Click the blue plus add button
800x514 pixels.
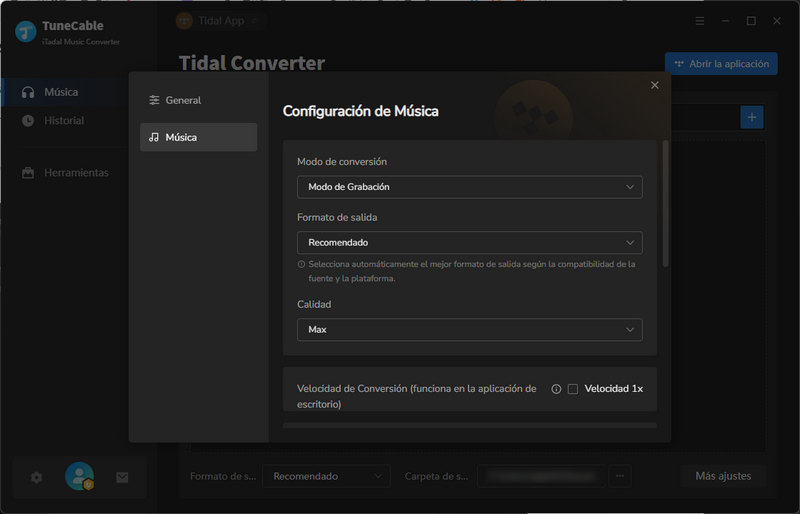point(752,117)
